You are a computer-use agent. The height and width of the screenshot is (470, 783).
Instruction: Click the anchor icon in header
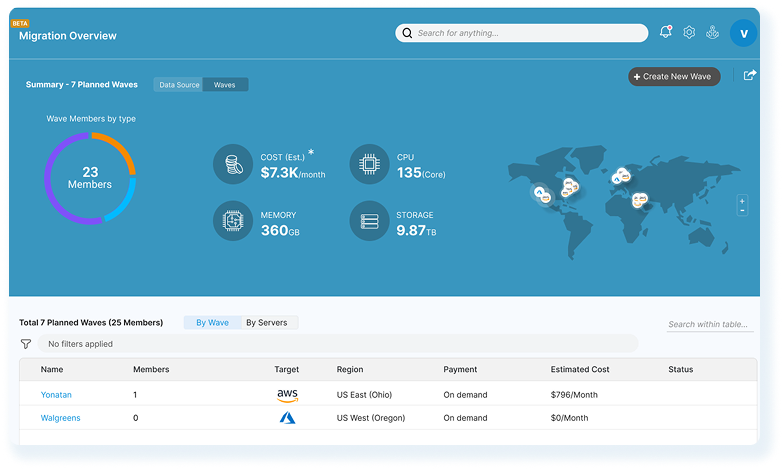[712, 32]
